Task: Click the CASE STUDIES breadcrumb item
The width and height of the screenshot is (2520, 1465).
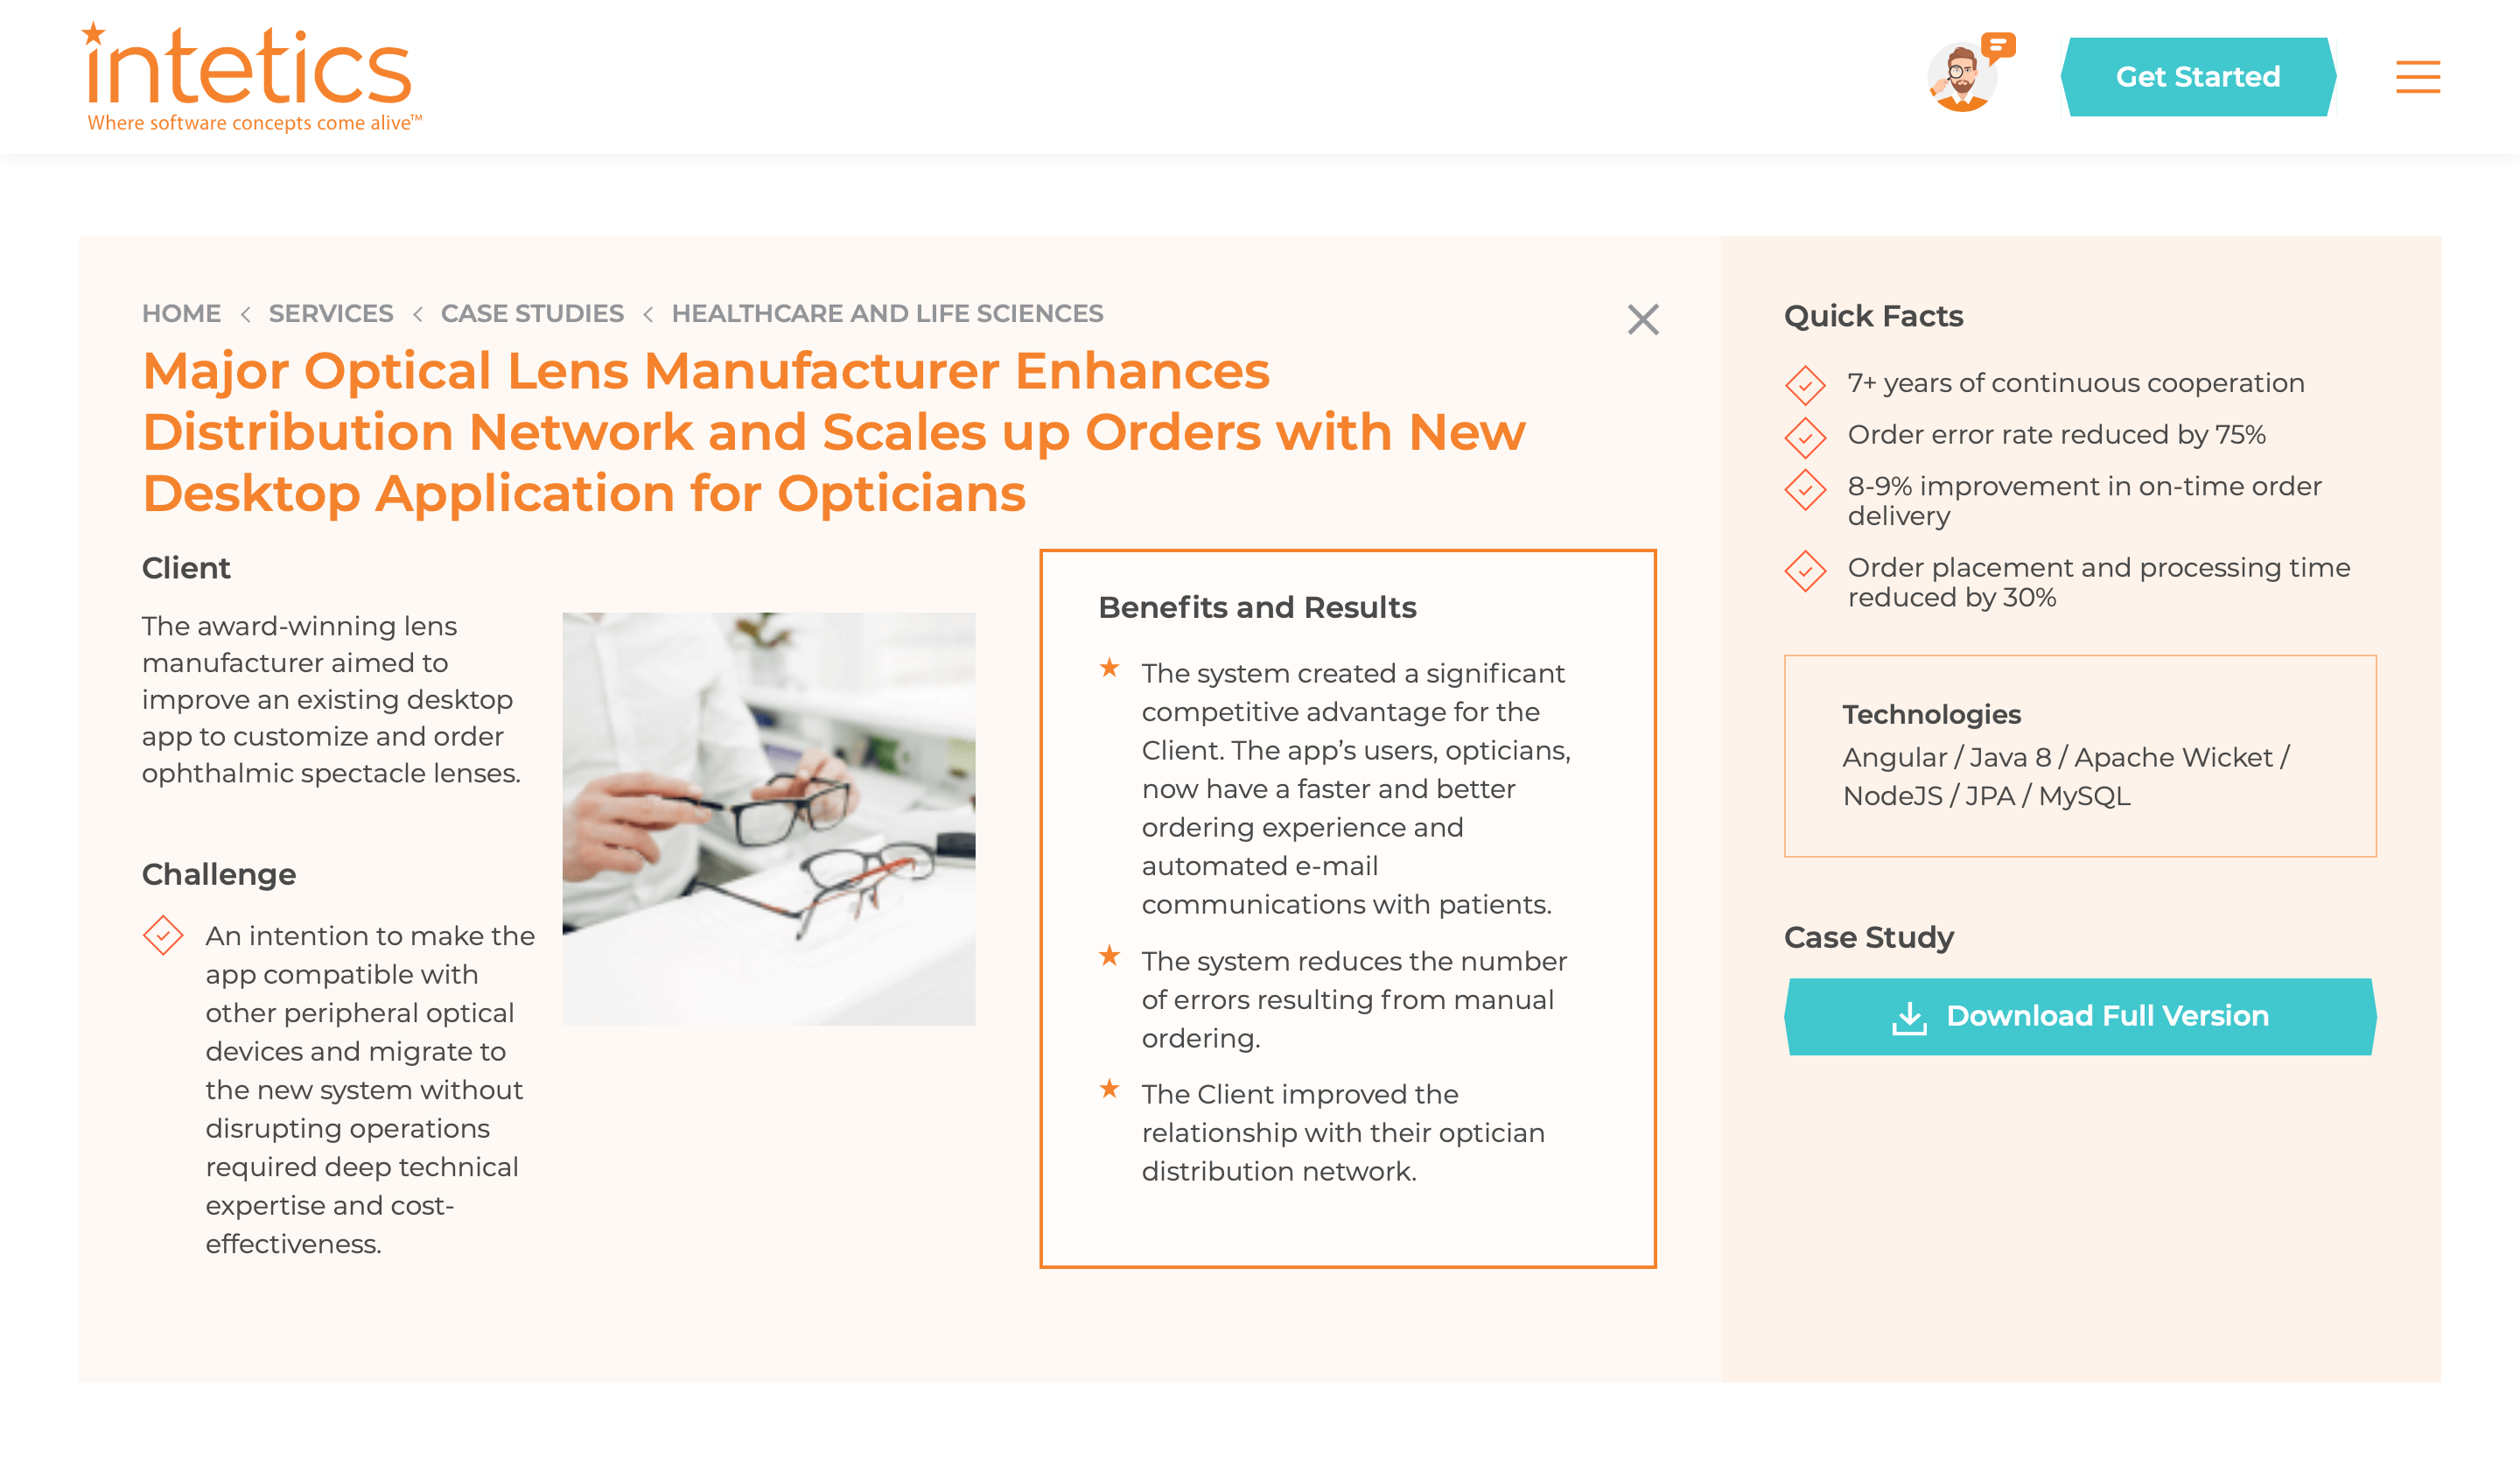Action: pyautogui.click(x=531, y=312)
